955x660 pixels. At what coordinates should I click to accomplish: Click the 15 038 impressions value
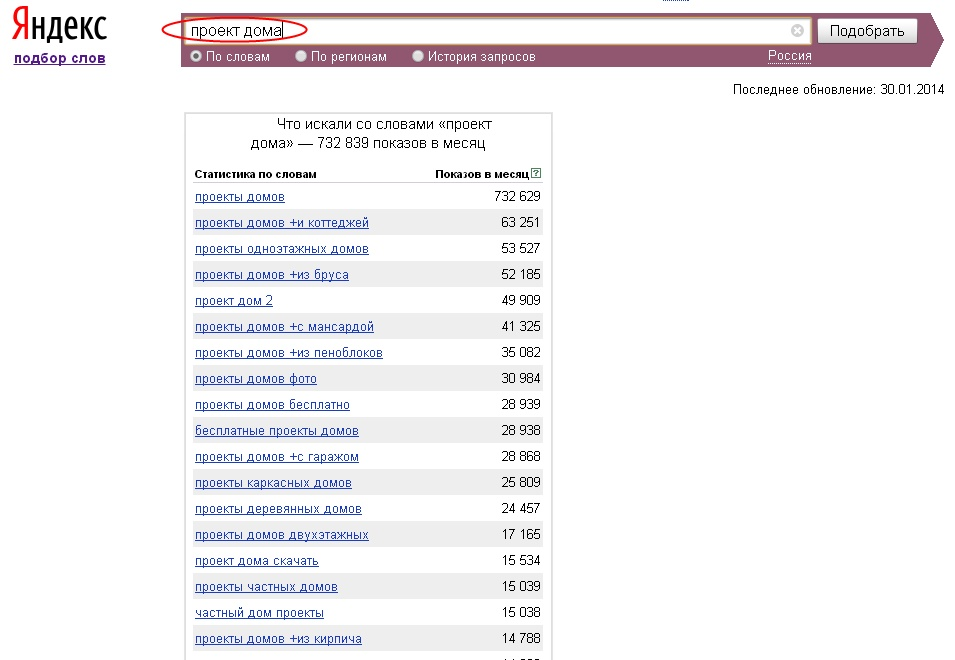pos(521,613)
